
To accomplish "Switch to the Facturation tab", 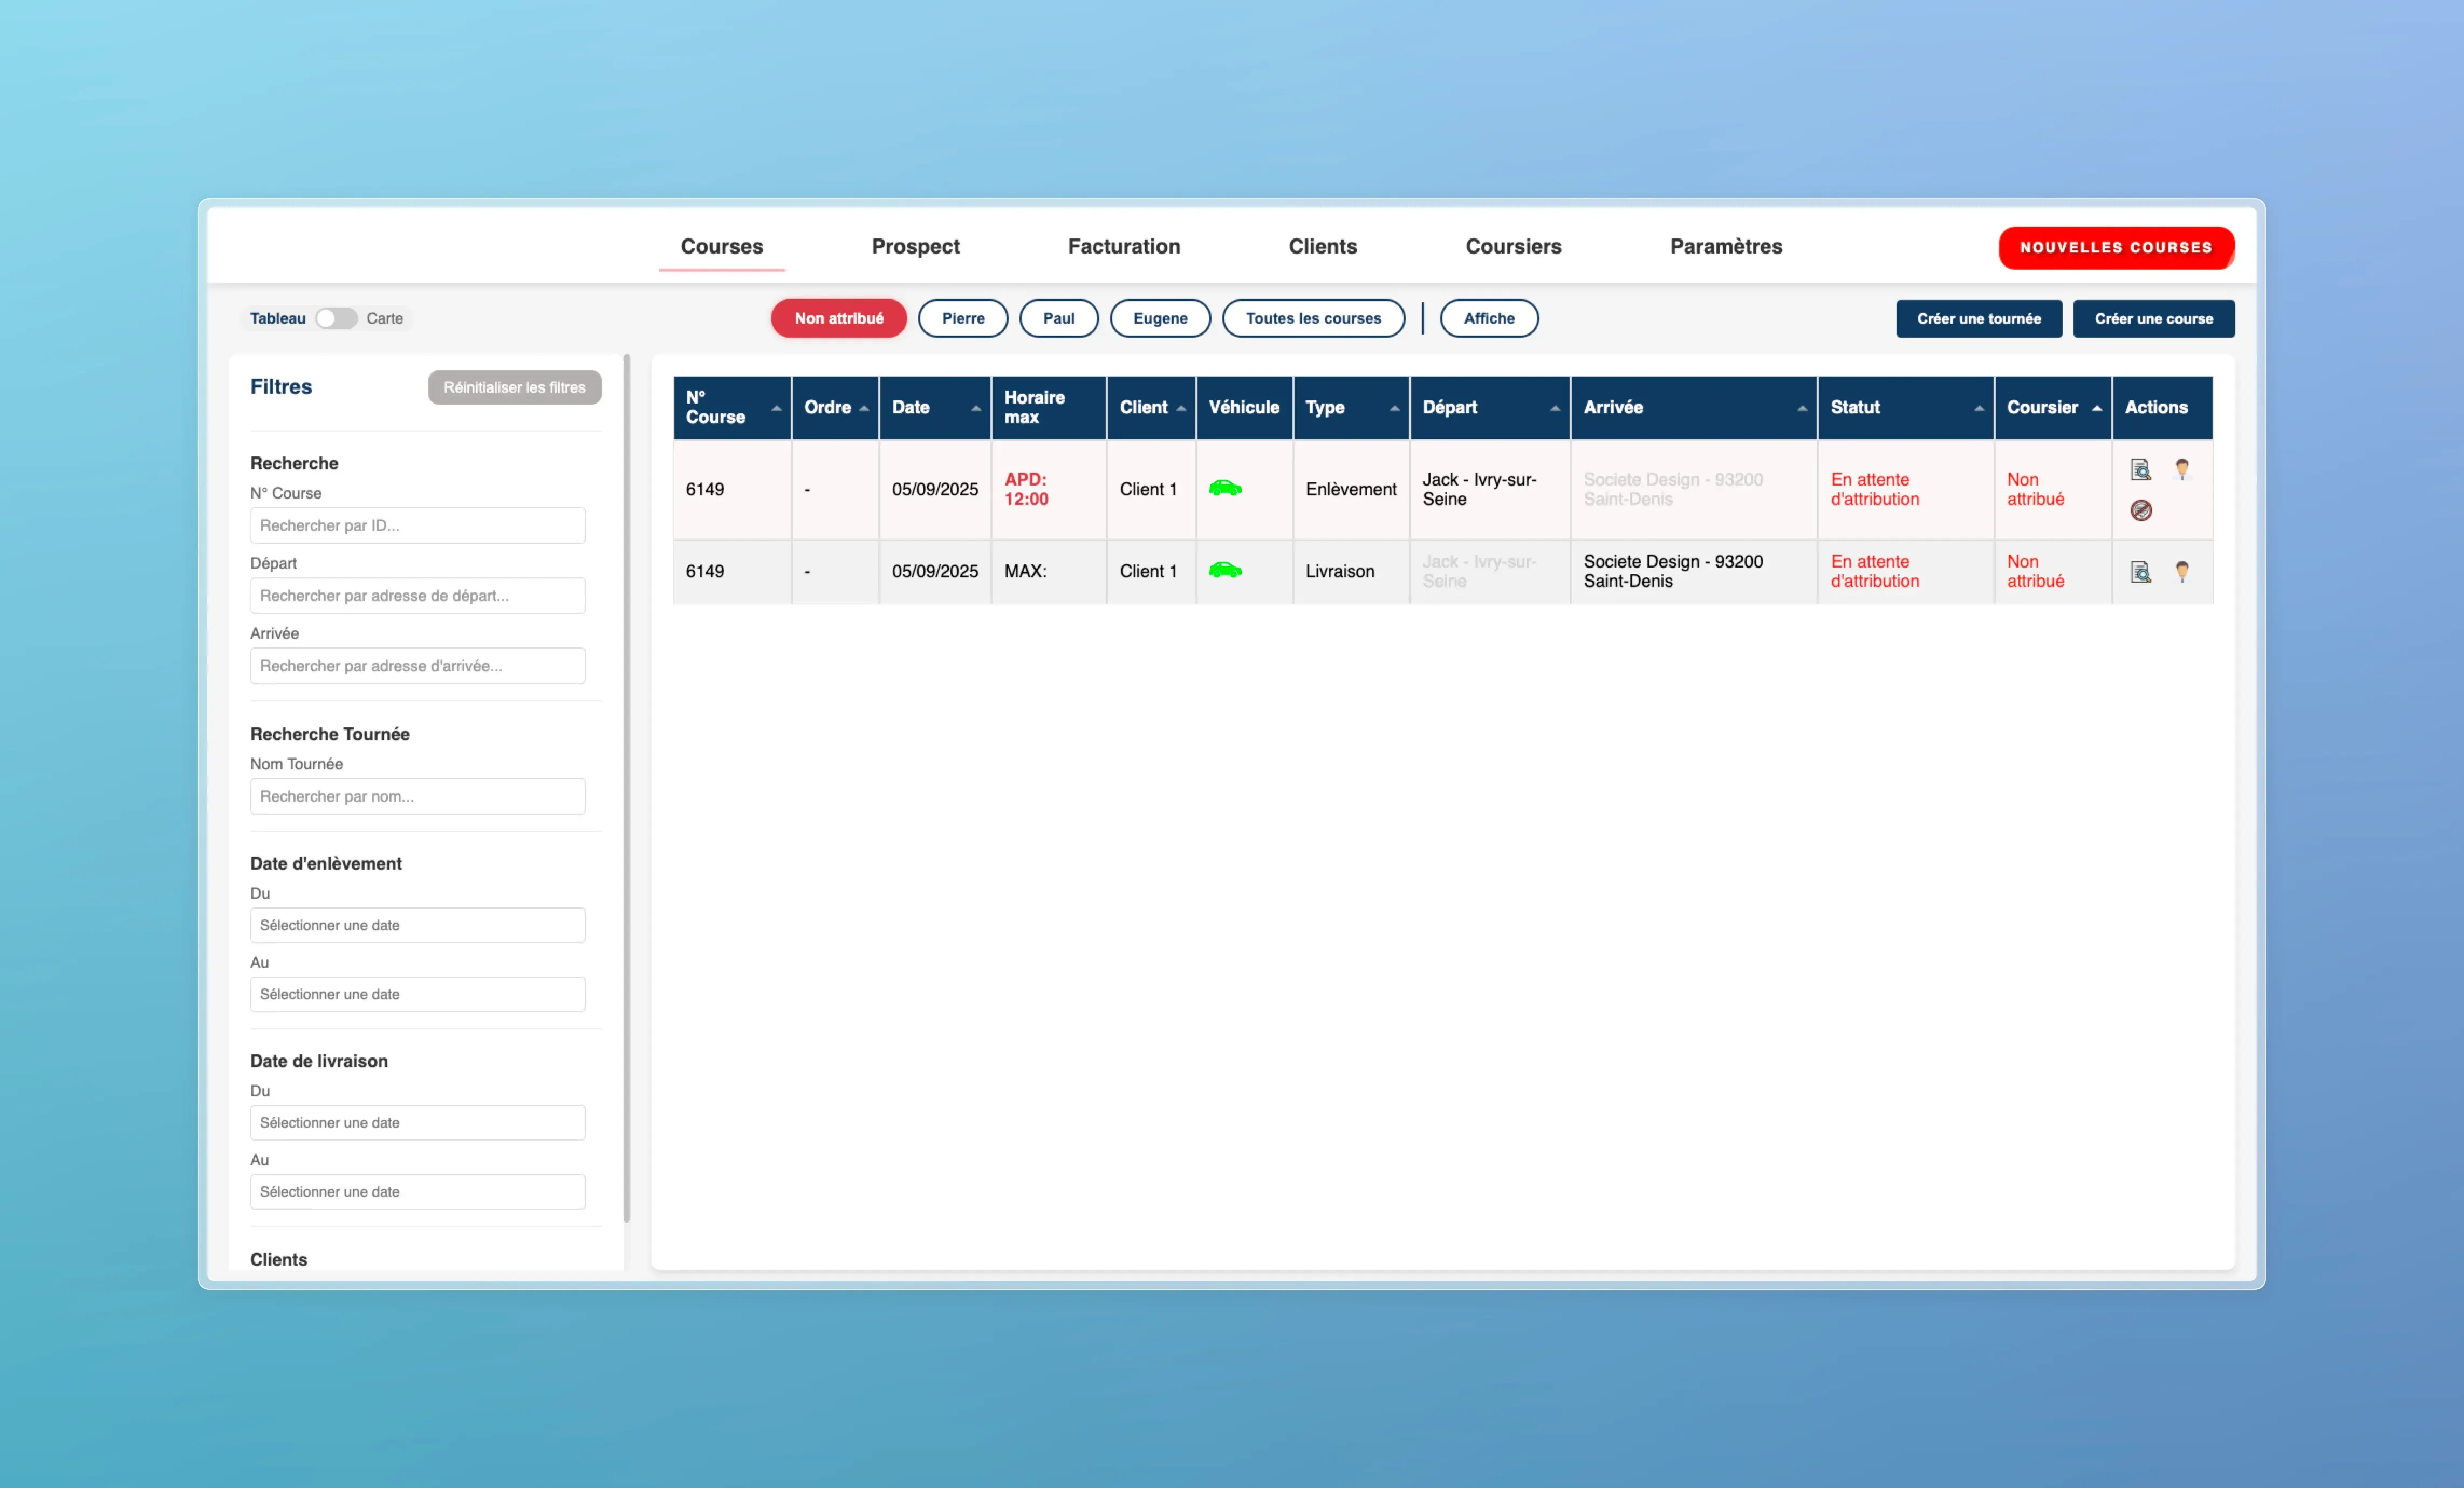I will point(1123,246).
